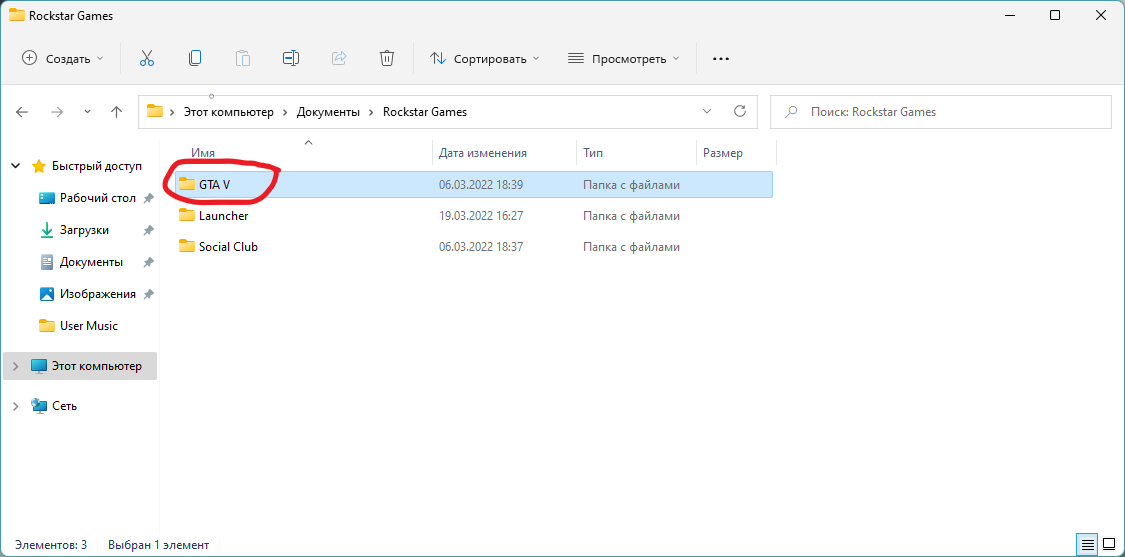Click the search magnifier icon
Image resolution: width=1125 pixels, height=557 pixels.
[791, 112]
